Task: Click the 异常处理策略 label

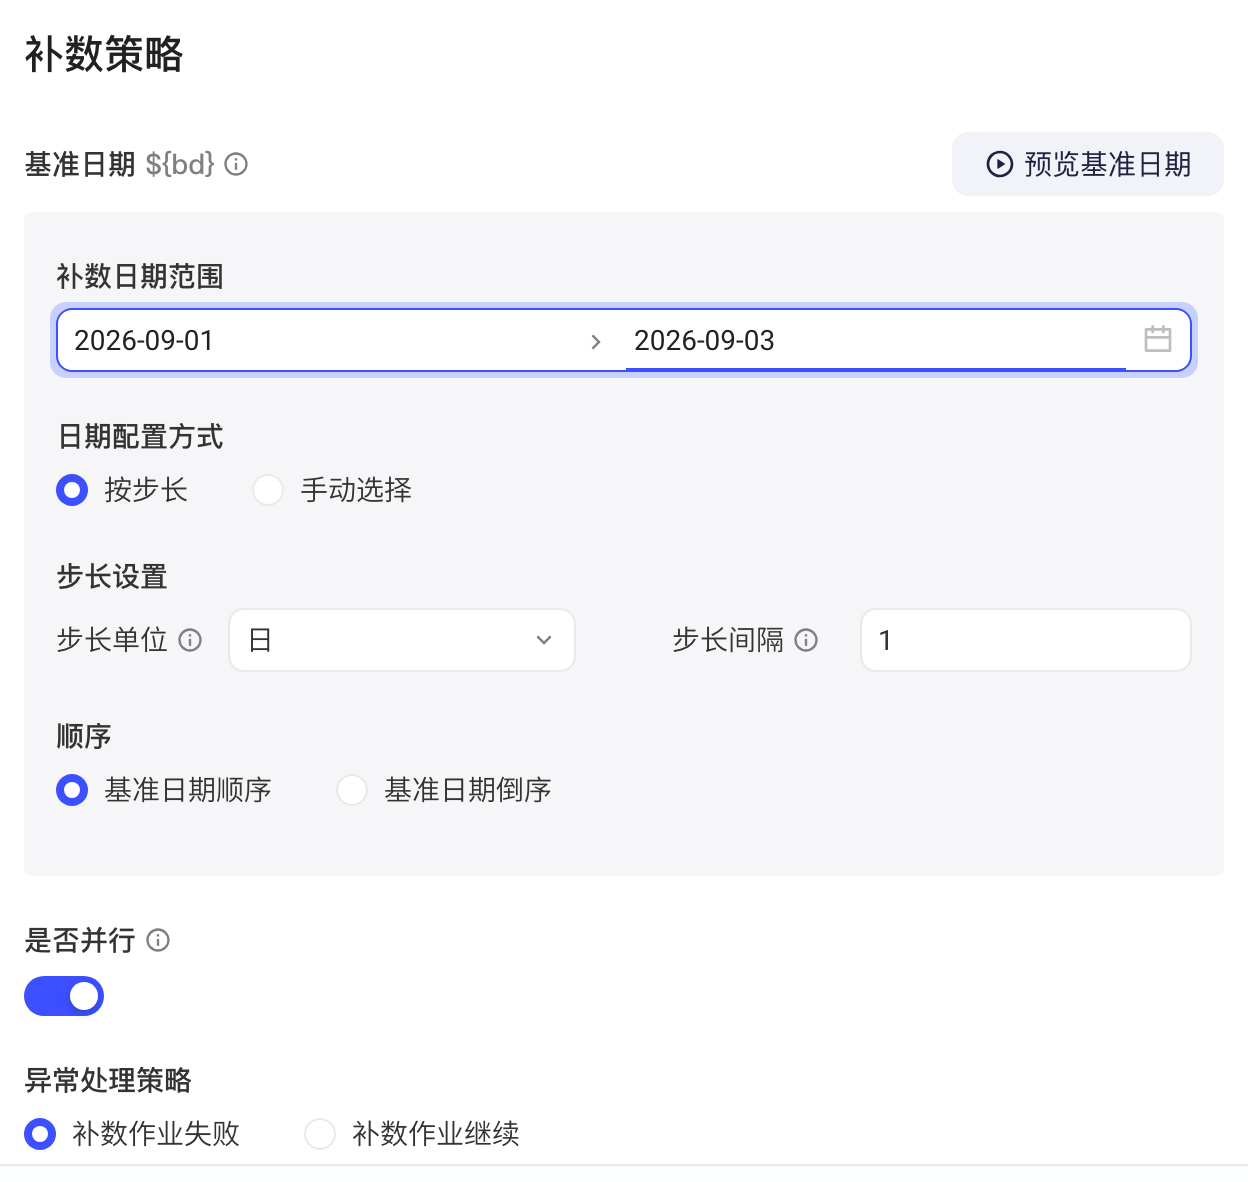Action: [108, 1080]
